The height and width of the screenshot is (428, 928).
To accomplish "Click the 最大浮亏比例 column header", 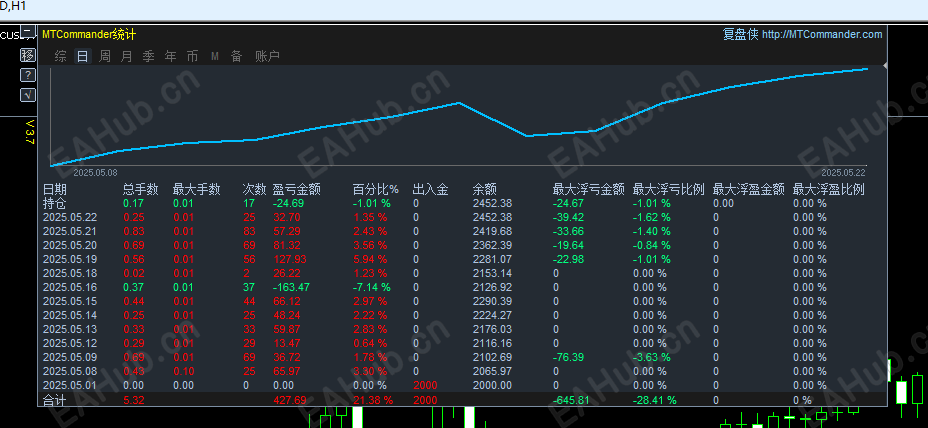I will click(669, 189).
